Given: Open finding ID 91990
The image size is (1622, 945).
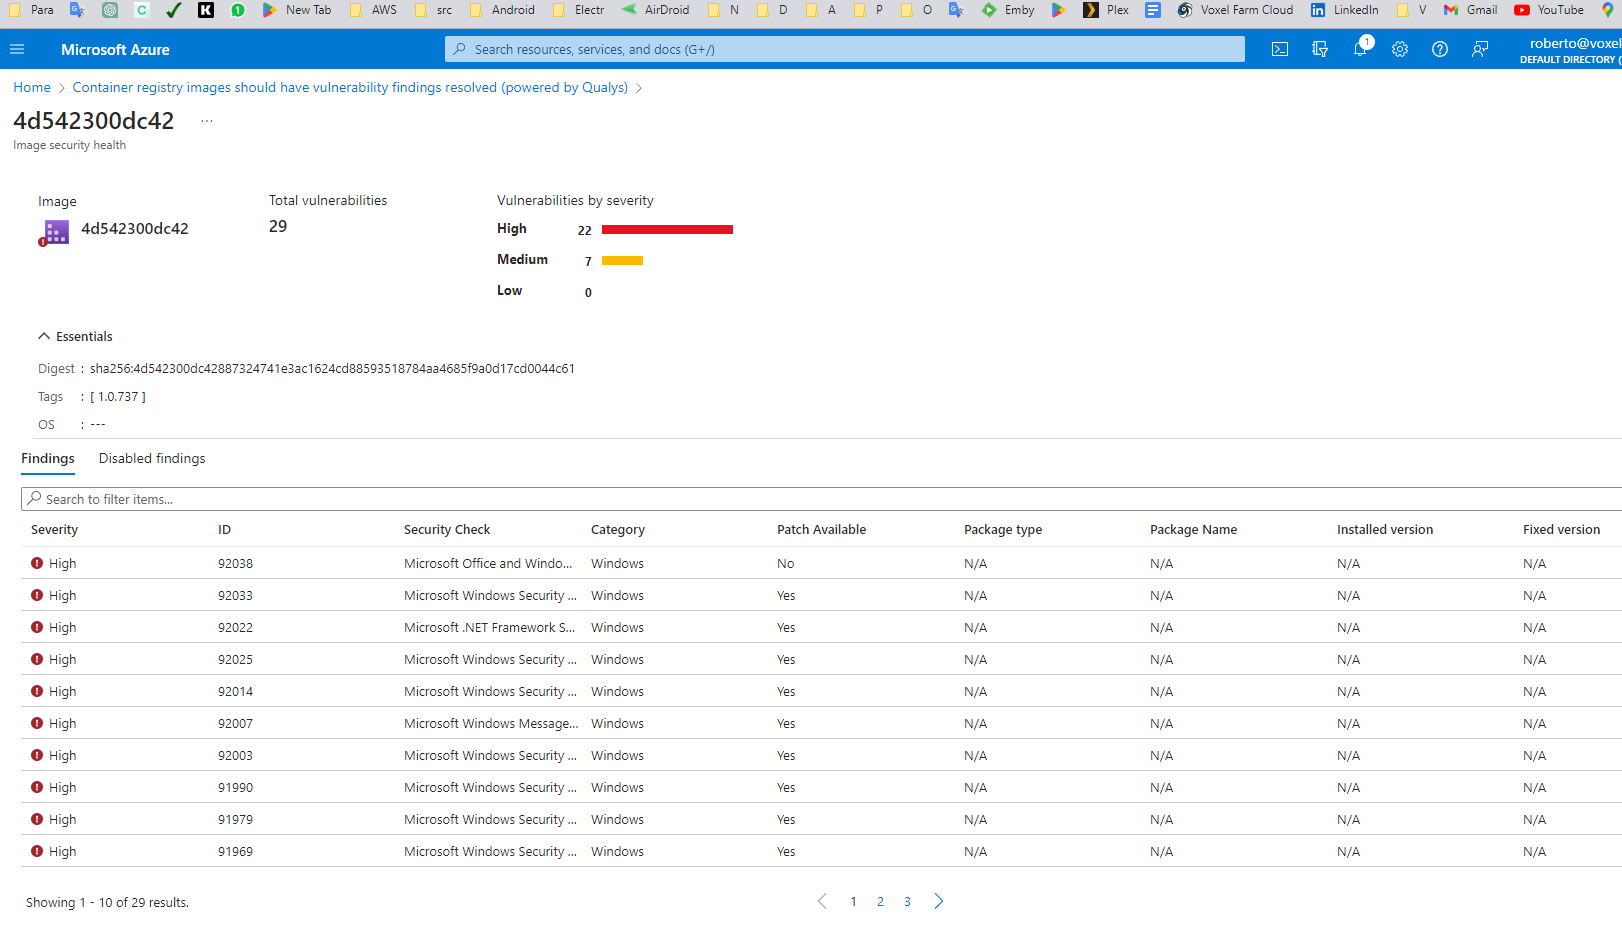Looking at the screenshot, I should point(235,788).
